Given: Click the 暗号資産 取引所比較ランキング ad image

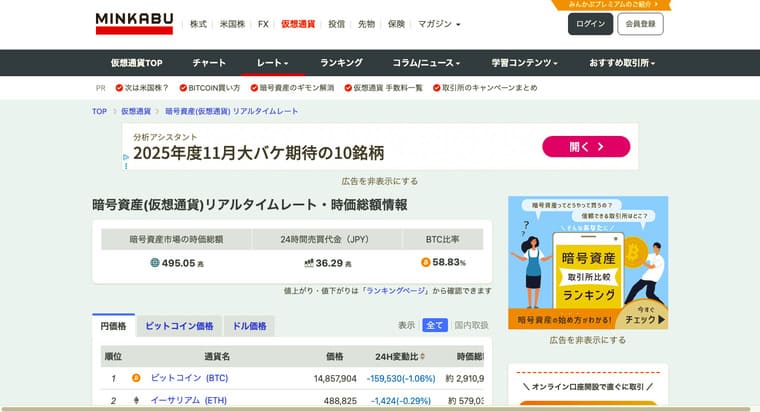Looking at the screenshot, I should pos(588,263).
